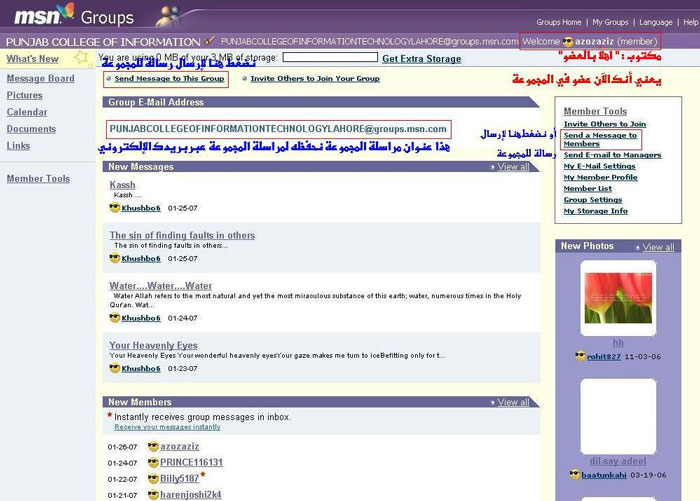
Task: Open Your Heavenly Eyes message
Action: [153, 345]
